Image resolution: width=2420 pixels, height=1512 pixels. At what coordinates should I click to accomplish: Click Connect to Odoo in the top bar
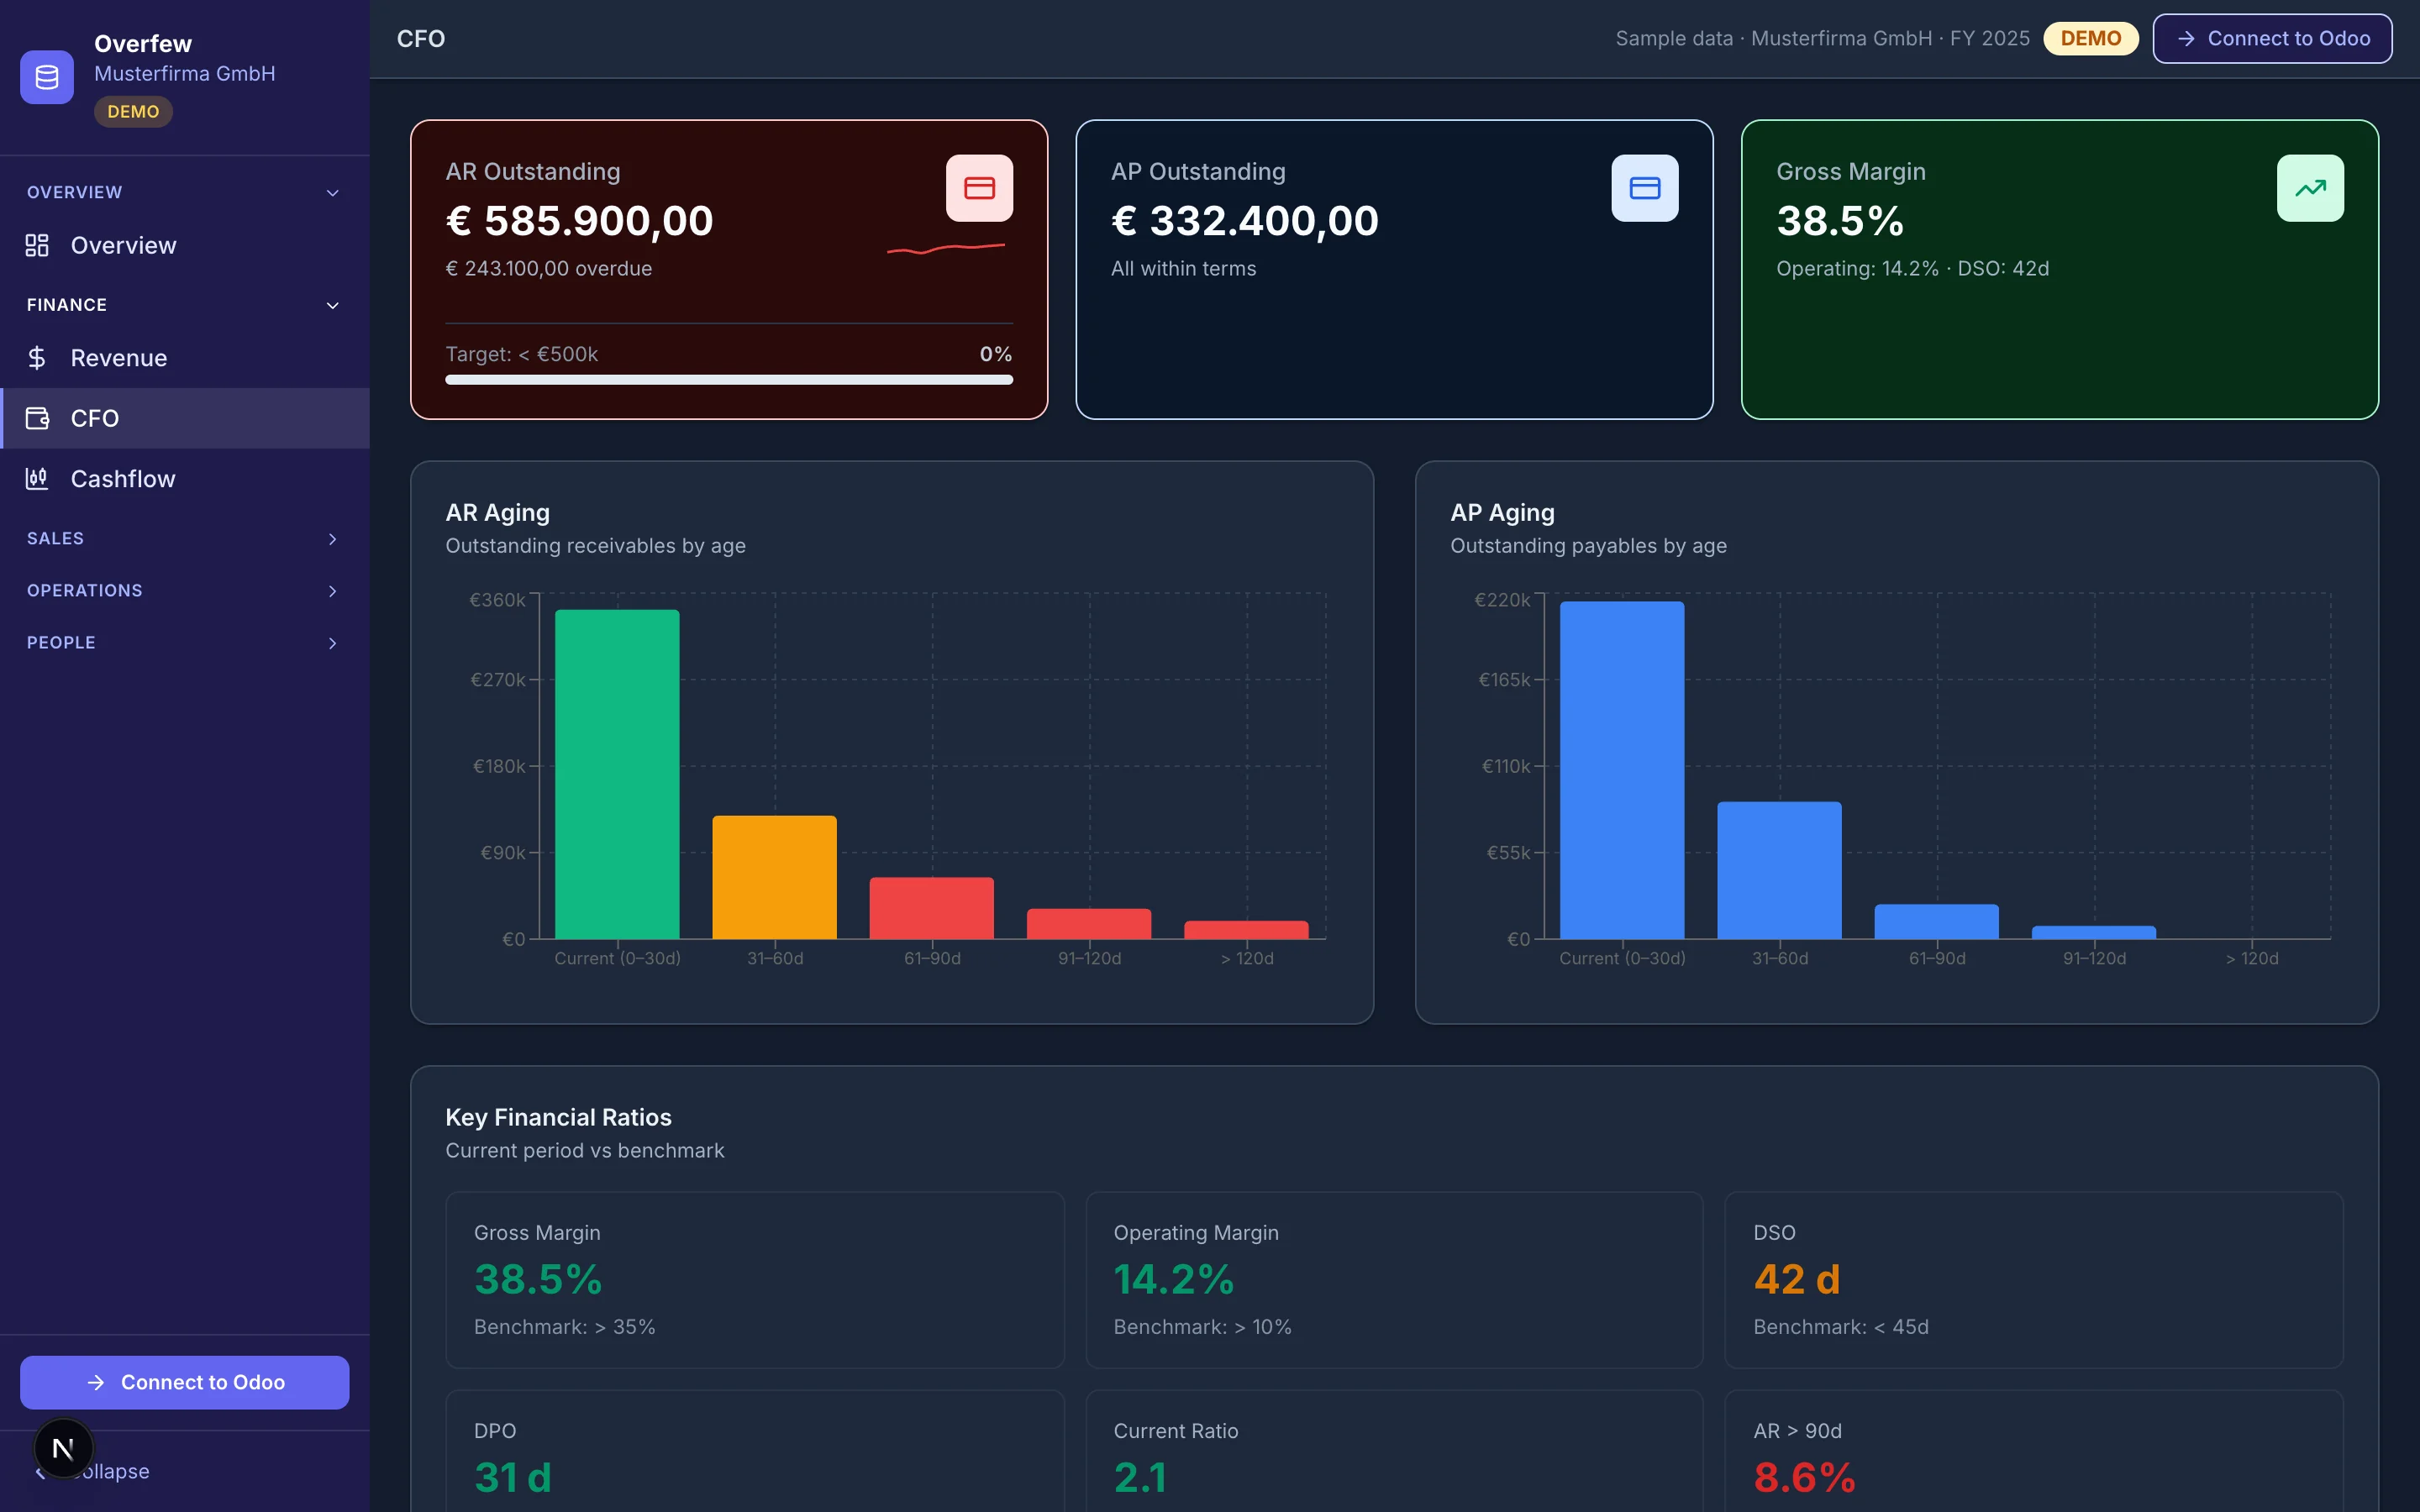coord(2272,39)
